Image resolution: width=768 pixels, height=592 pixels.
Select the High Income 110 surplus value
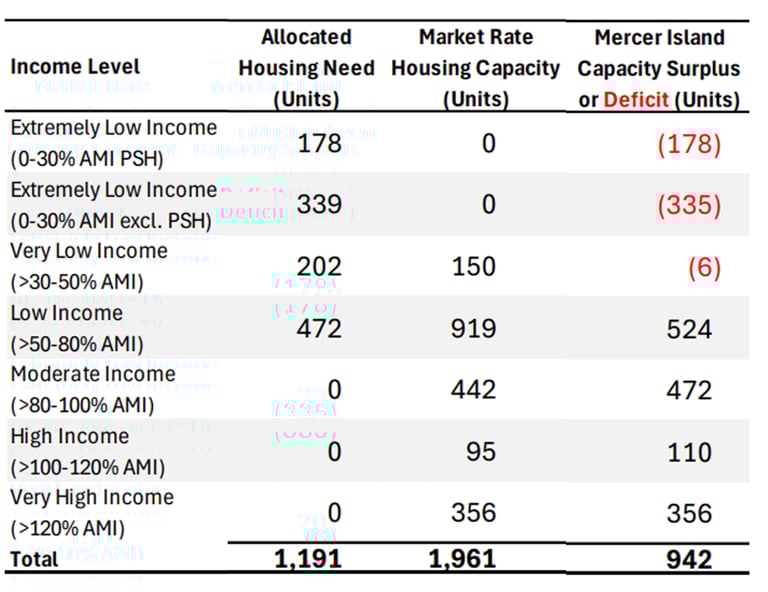coord(689,452)
